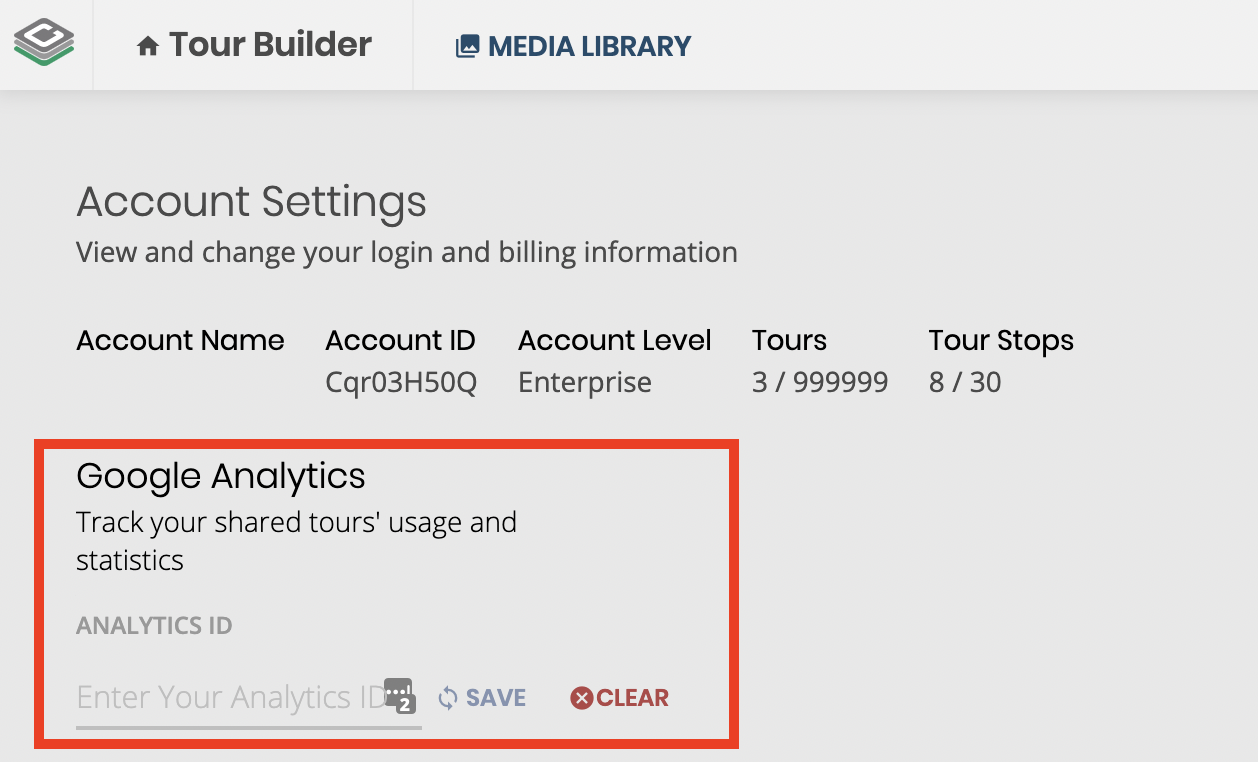Screen dimensions: 1258x762
Task: Click the Tour Stops column label
Action: pyautogui.click(x=1001, y=341)
